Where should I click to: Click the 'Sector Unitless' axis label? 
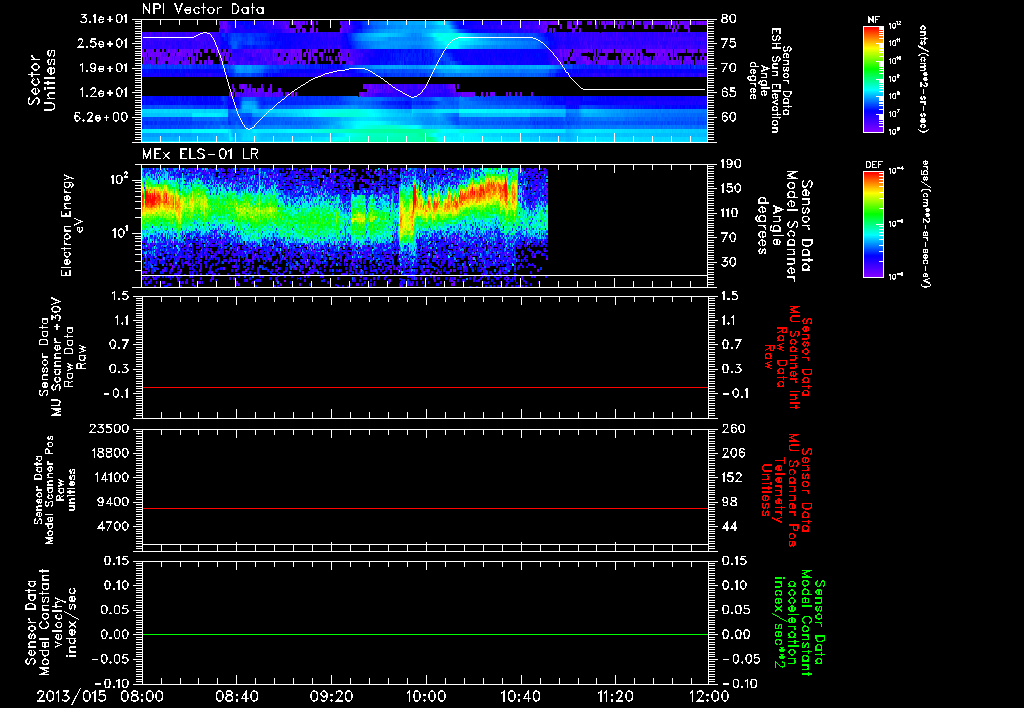point(42,80)
